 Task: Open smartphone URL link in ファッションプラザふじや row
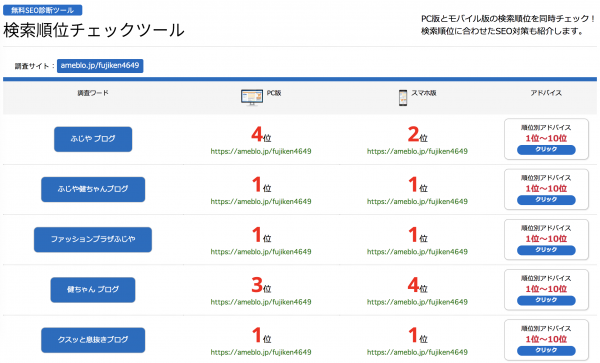coord(417,252)
